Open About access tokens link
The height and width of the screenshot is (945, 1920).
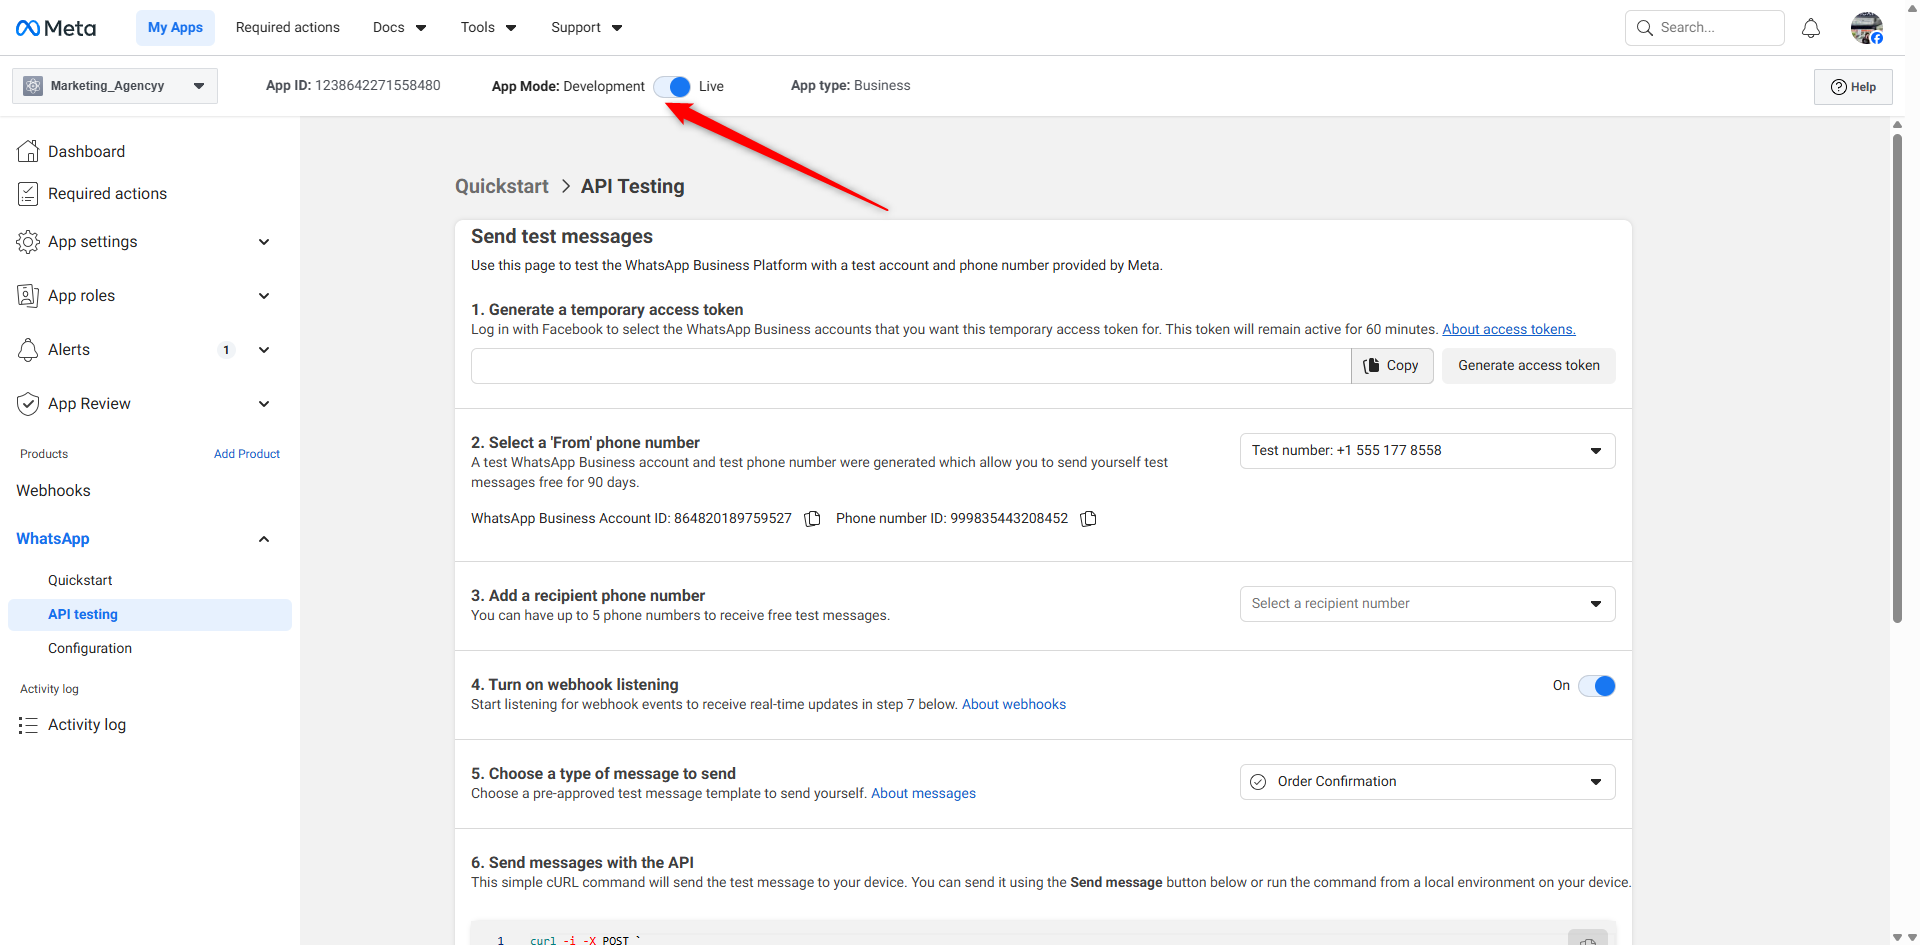click(x=1509, y=330)
